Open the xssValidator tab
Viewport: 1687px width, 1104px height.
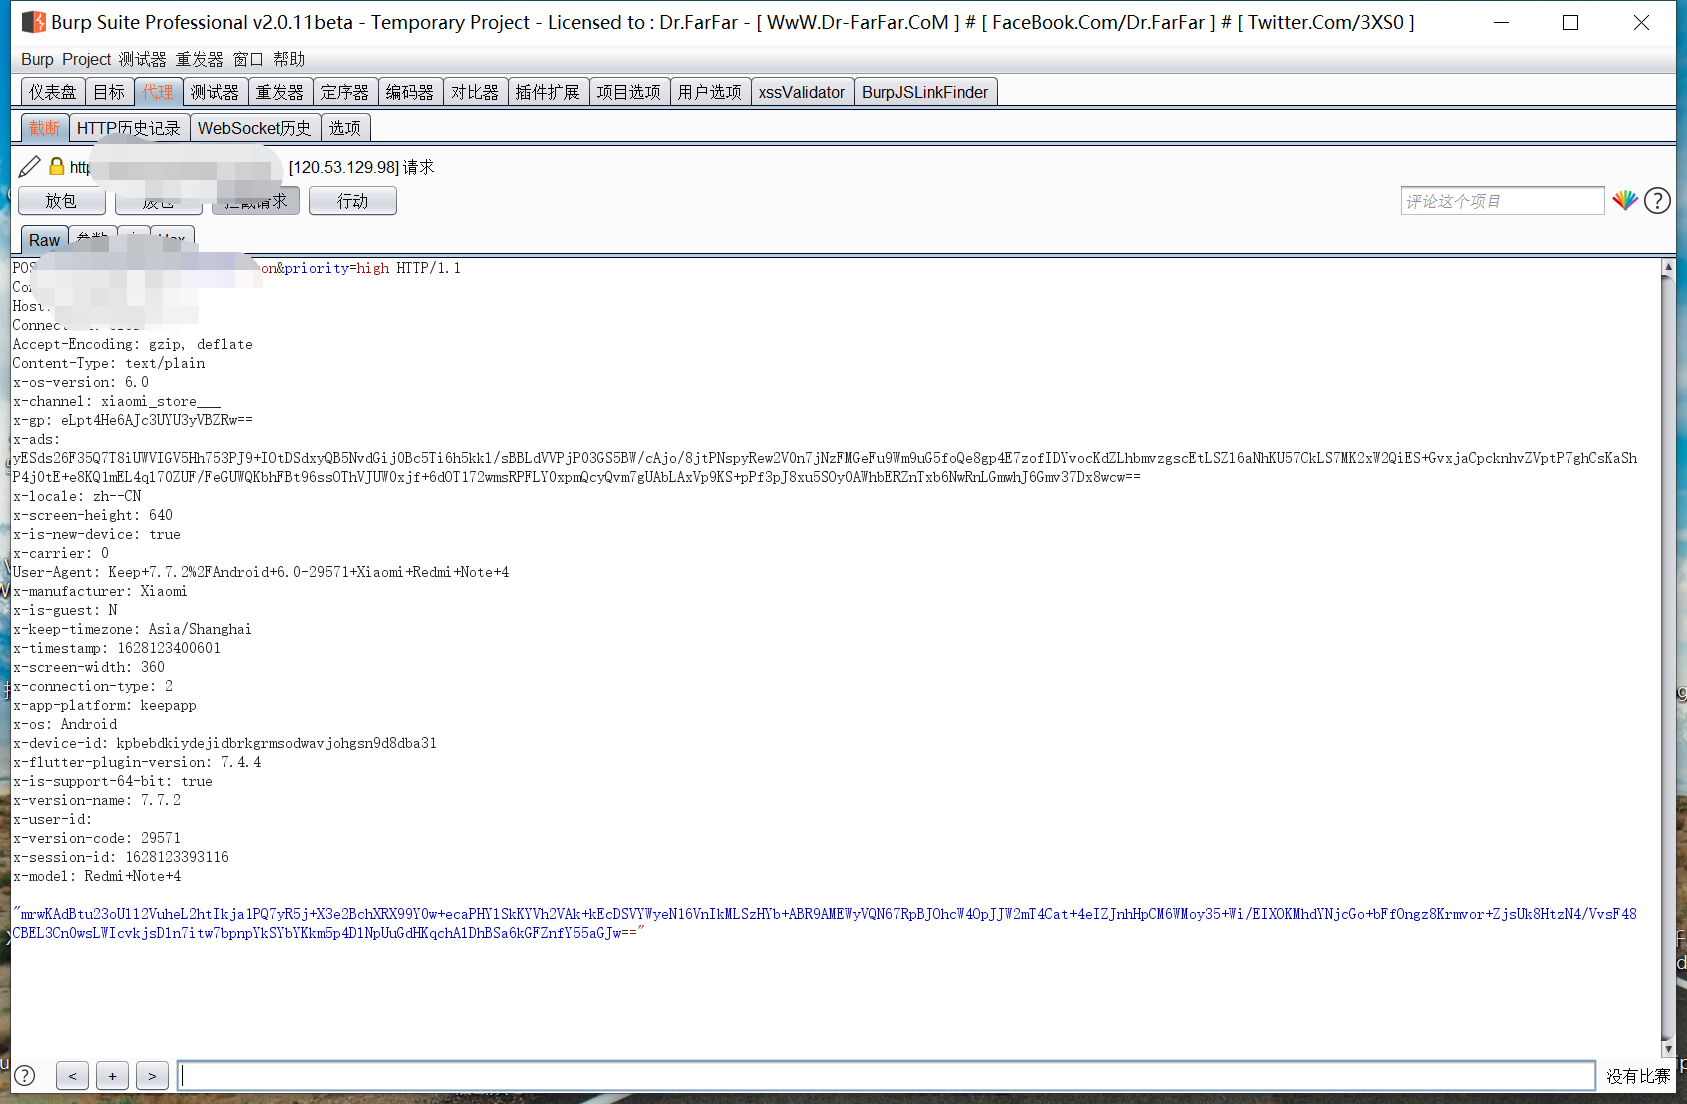(x=802, y=92)
